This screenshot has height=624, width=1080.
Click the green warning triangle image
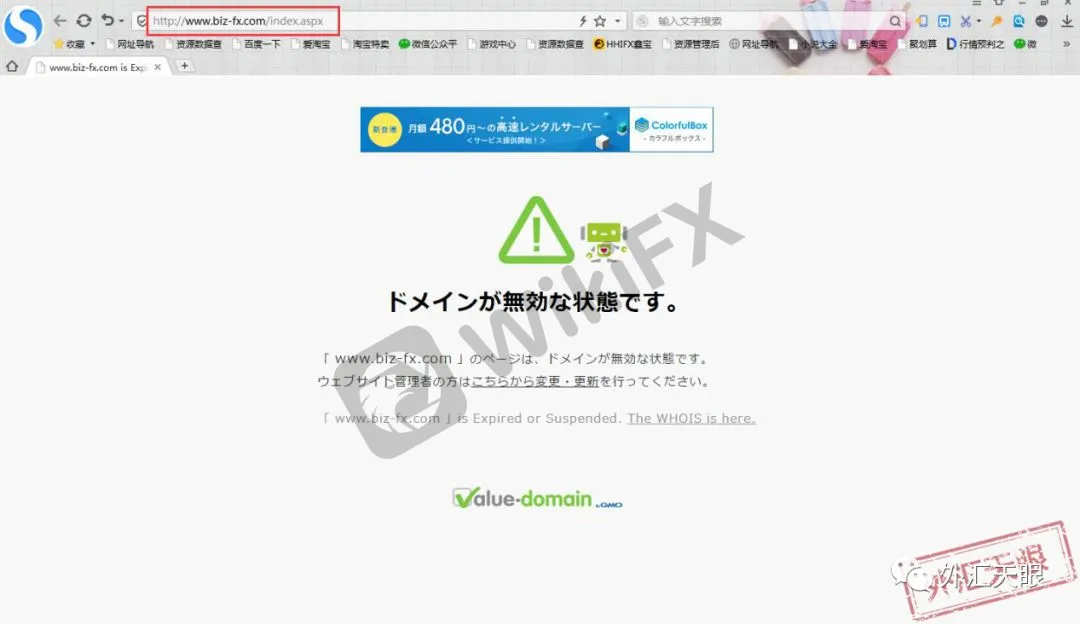(537, 230)
